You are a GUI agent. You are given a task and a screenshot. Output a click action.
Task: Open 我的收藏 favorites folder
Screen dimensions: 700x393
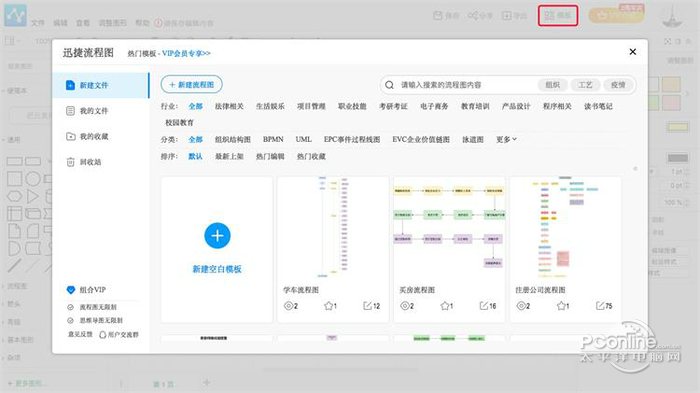pos(93,136)
